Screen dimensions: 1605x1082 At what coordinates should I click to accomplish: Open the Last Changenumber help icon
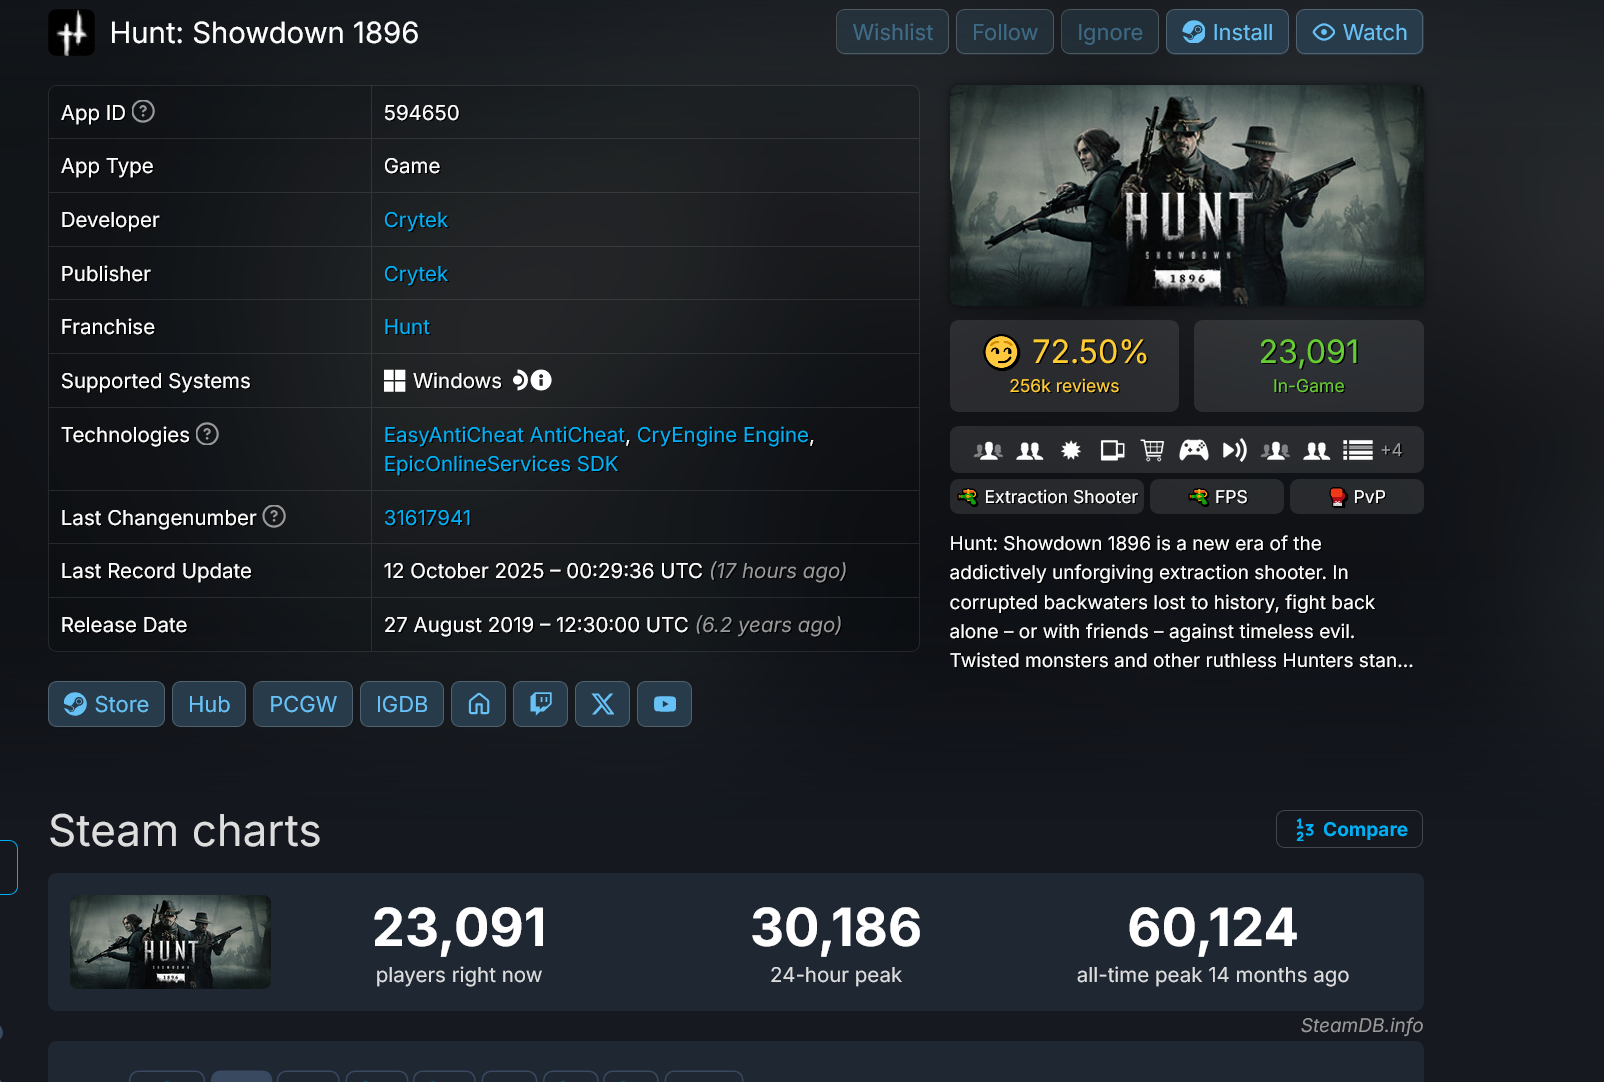(x=274, y=516)
